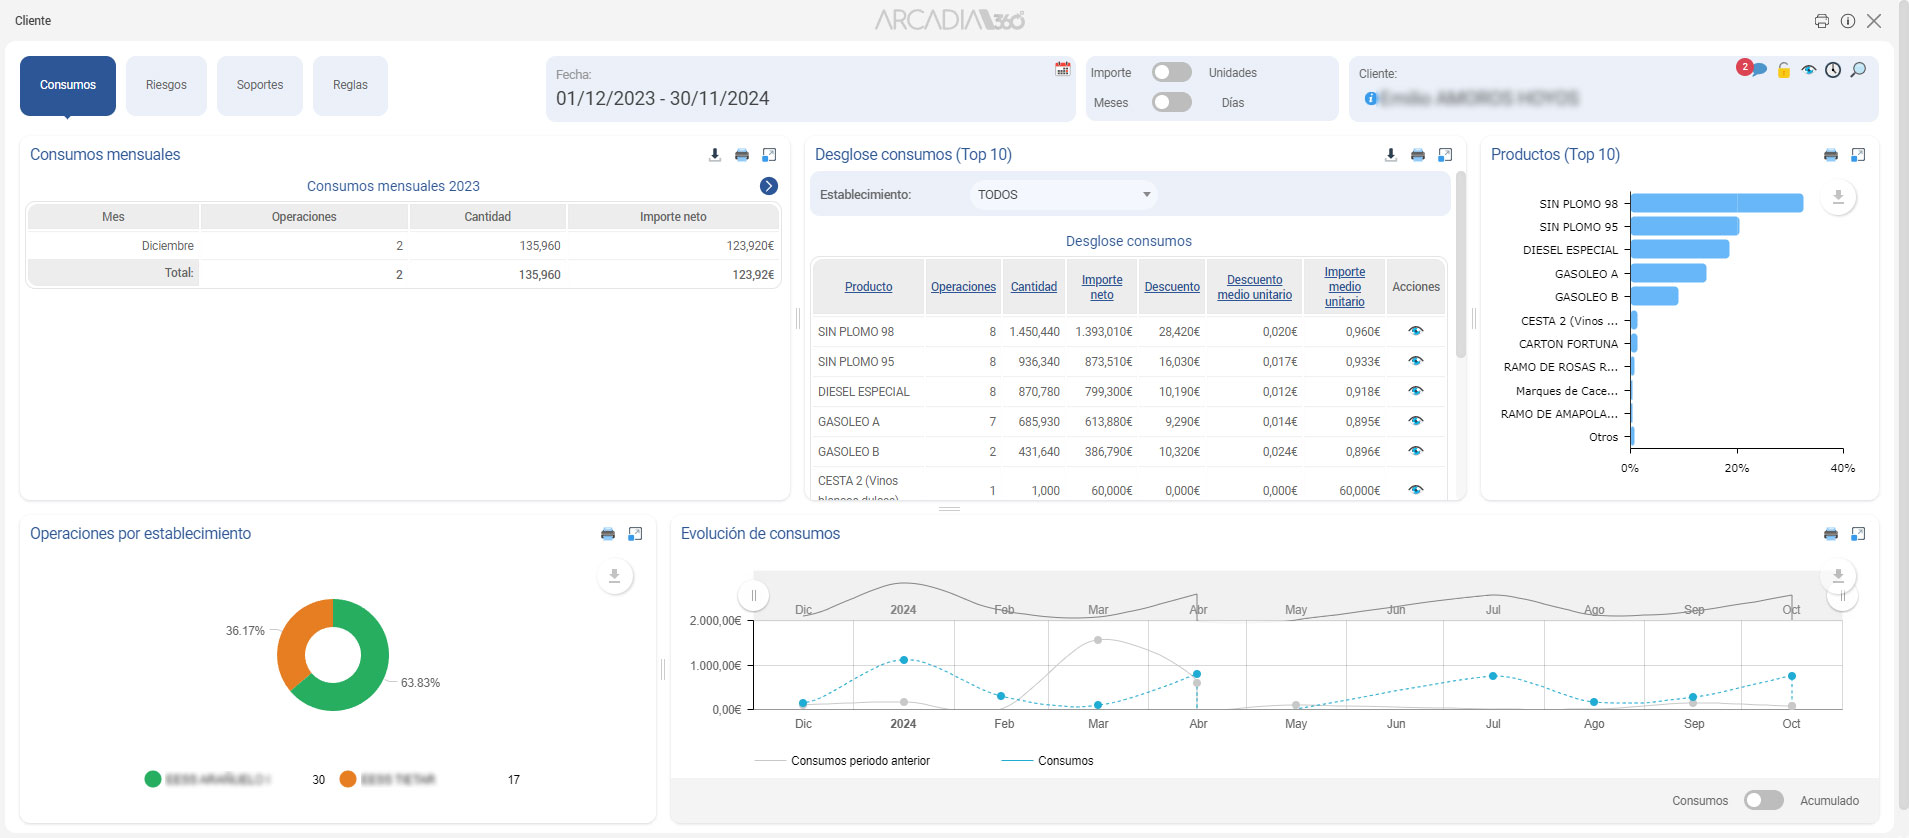
Task: View details of SIN PLOMO 98 row
Action: [x=1415, y=331]
